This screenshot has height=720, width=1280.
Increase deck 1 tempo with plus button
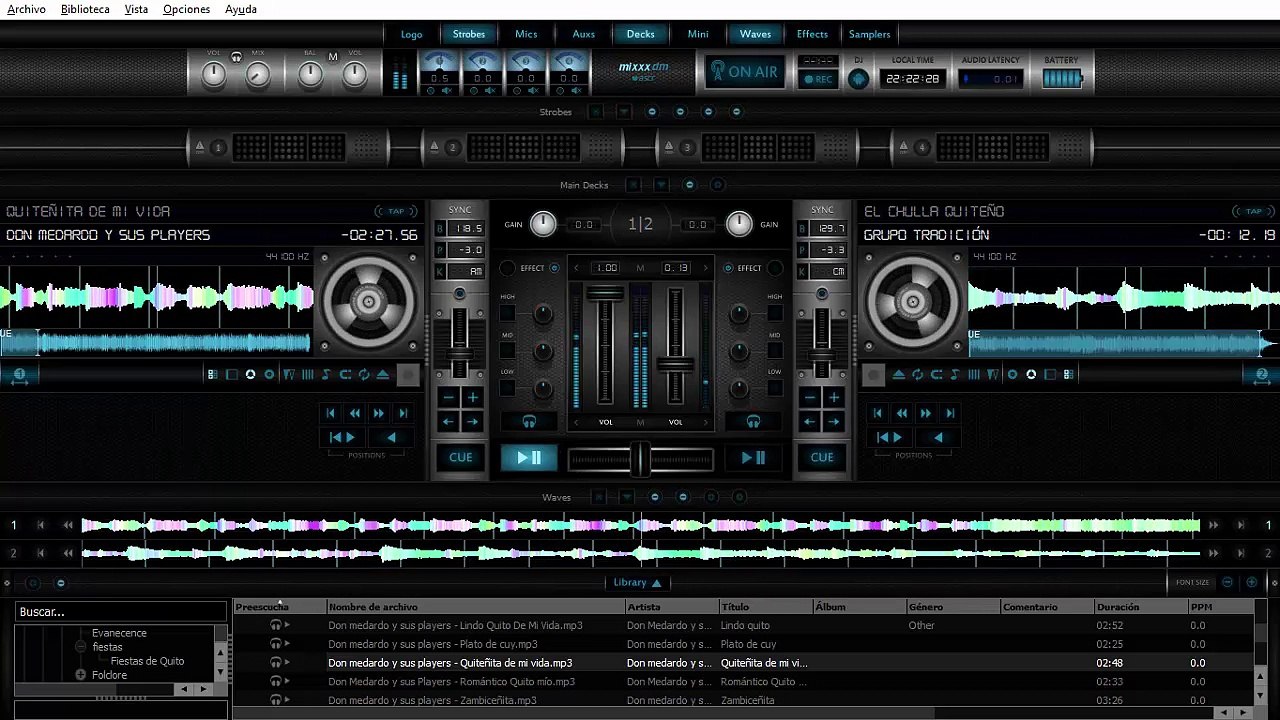coord(472,398)
